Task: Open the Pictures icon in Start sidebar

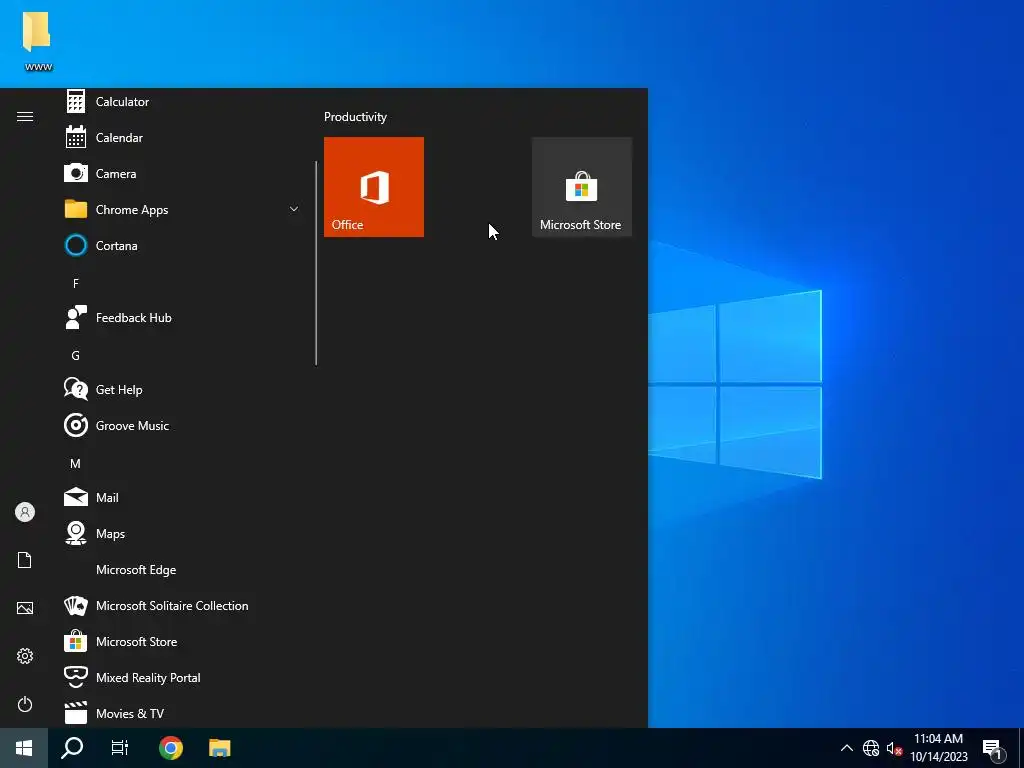Action: (x=25, y=608)
